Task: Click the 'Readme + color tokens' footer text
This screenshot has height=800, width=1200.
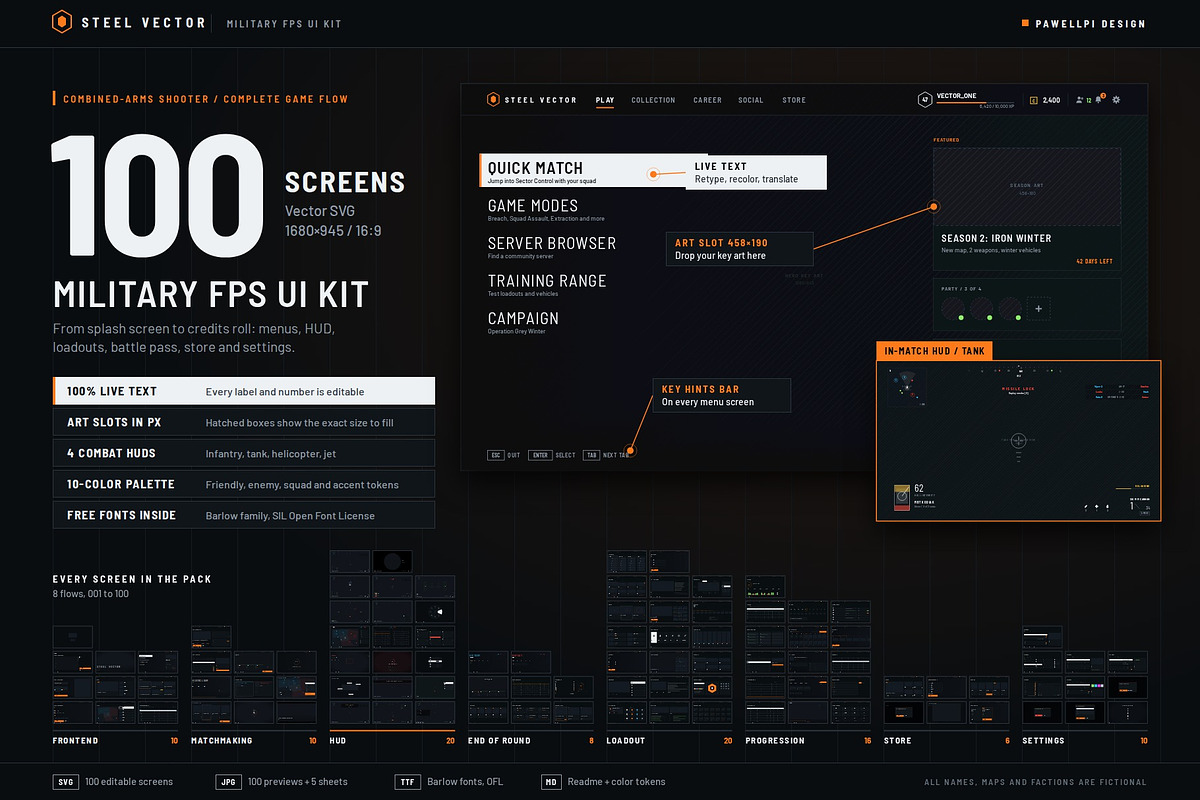Action: tap(617, 782)
